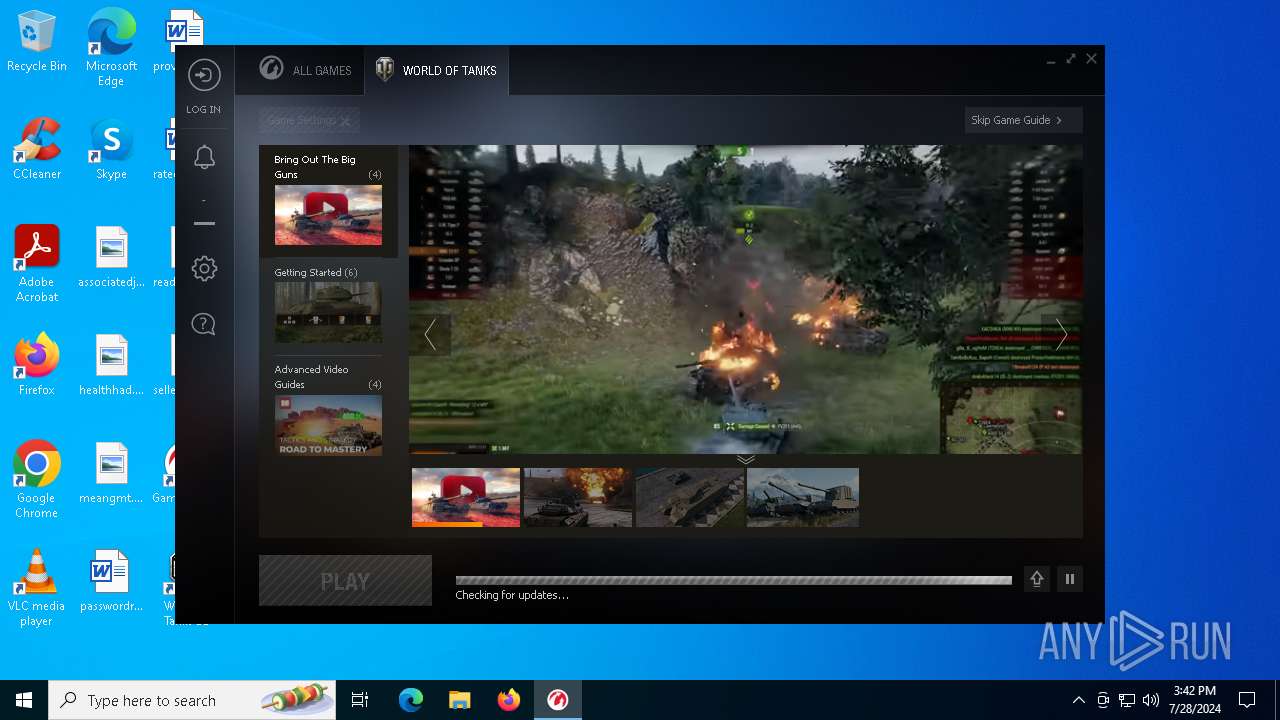This screenshot has height=720, width=1280.
Task: Skip the Game Guide
Action: point(1023,120)
